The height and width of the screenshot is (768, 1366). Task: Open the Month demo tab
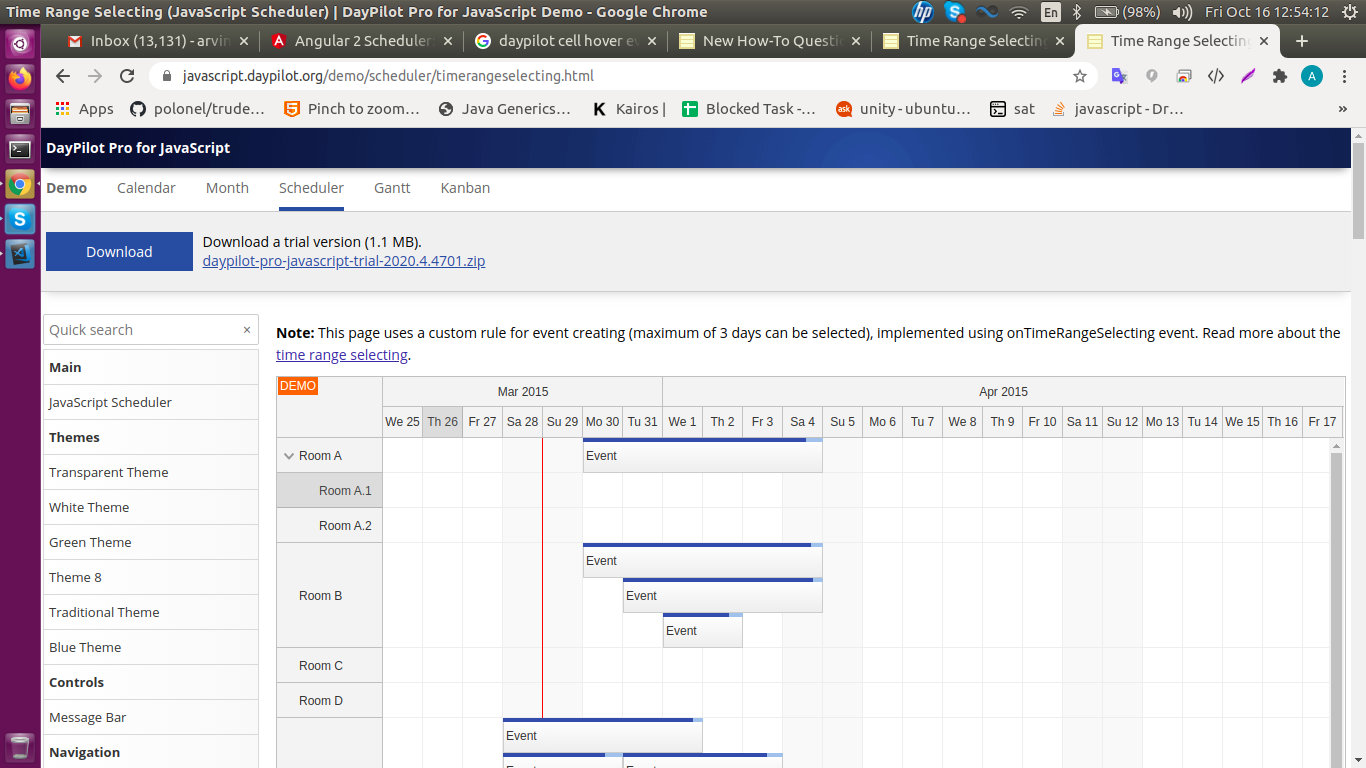coord(227,188)
